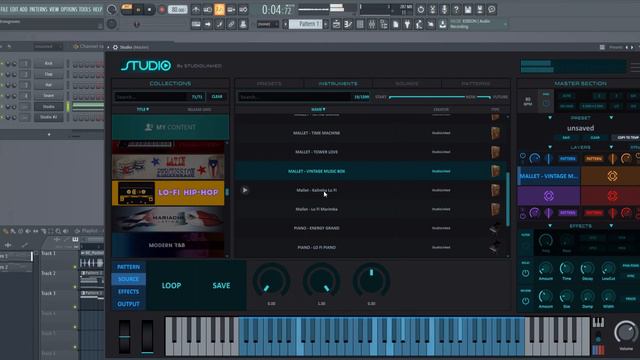Open the question mark help icon

point(456,9)
